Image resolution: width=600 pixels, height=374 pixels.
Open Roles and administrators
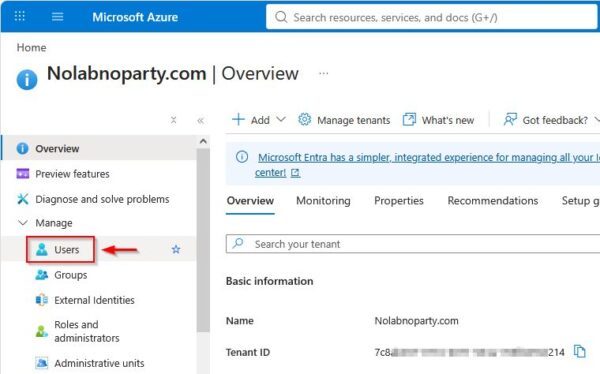click(x=86, y=331)
